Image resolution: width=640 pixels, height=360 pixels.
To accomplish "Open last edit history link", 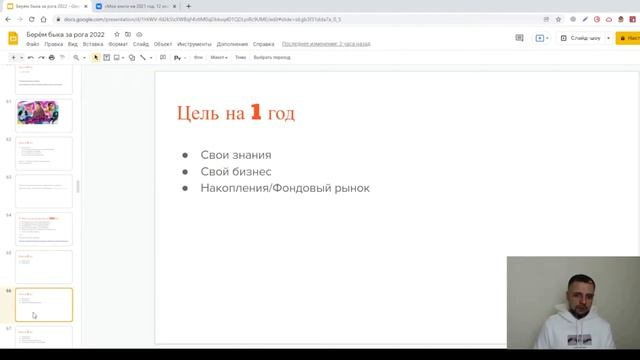I will coord(326,44).
